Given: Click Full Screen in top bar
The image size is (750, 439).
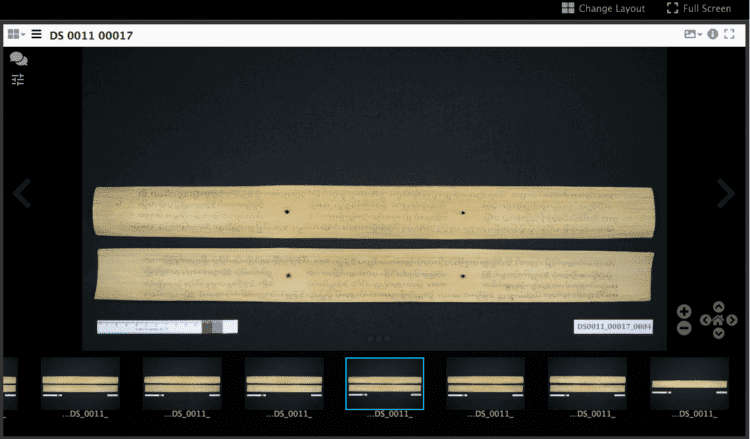Looking at the screenshot, I should 699,8.
